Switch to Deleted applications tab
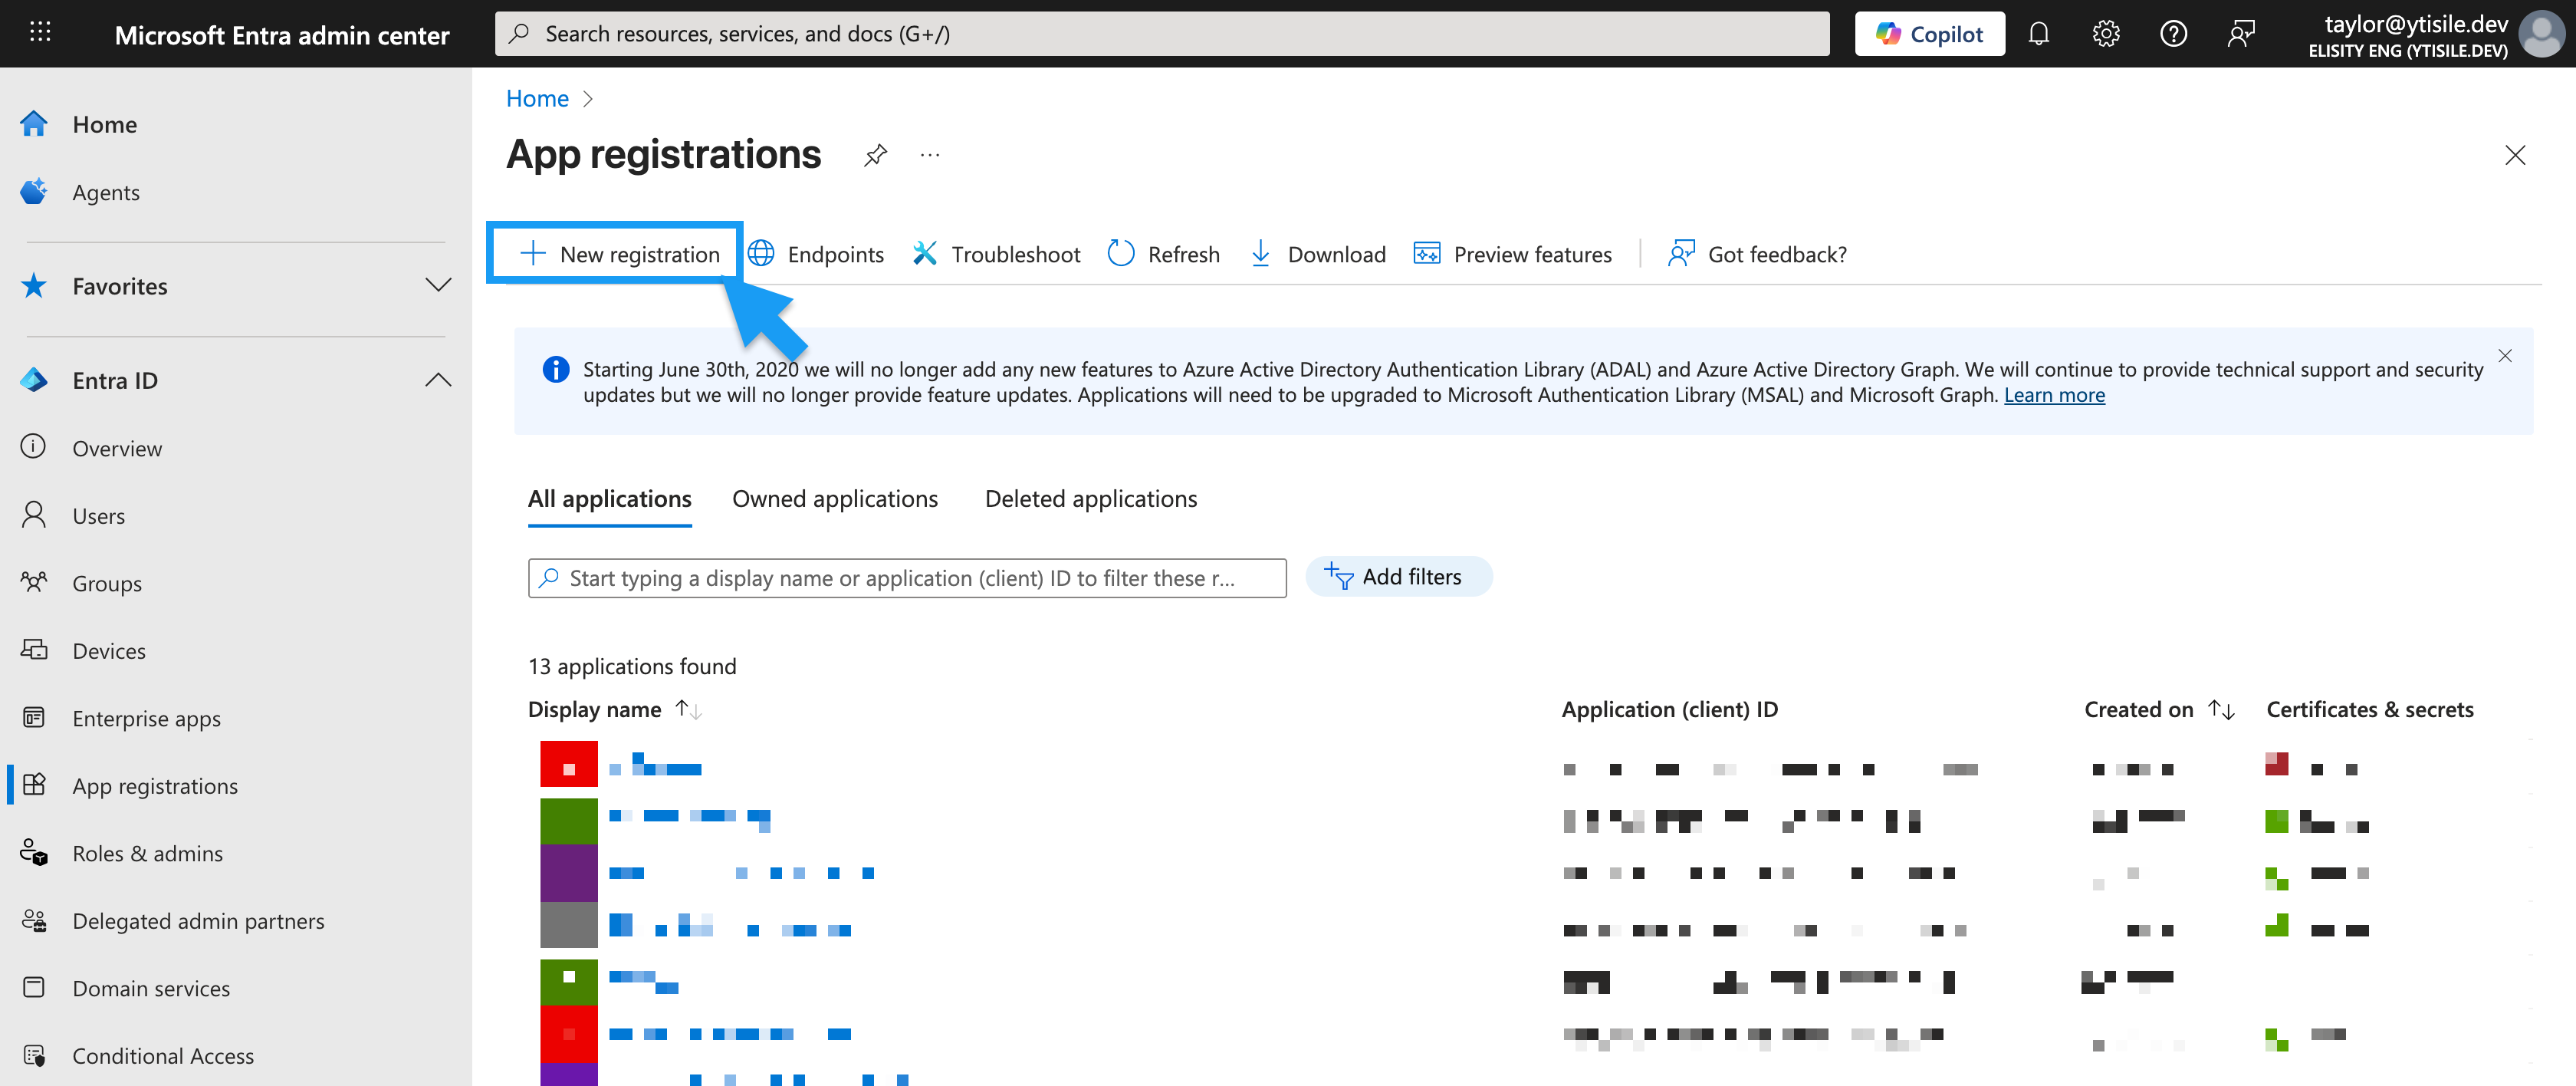The height and width of the screenshot is (1086, 2576). tap(1091, 499)
